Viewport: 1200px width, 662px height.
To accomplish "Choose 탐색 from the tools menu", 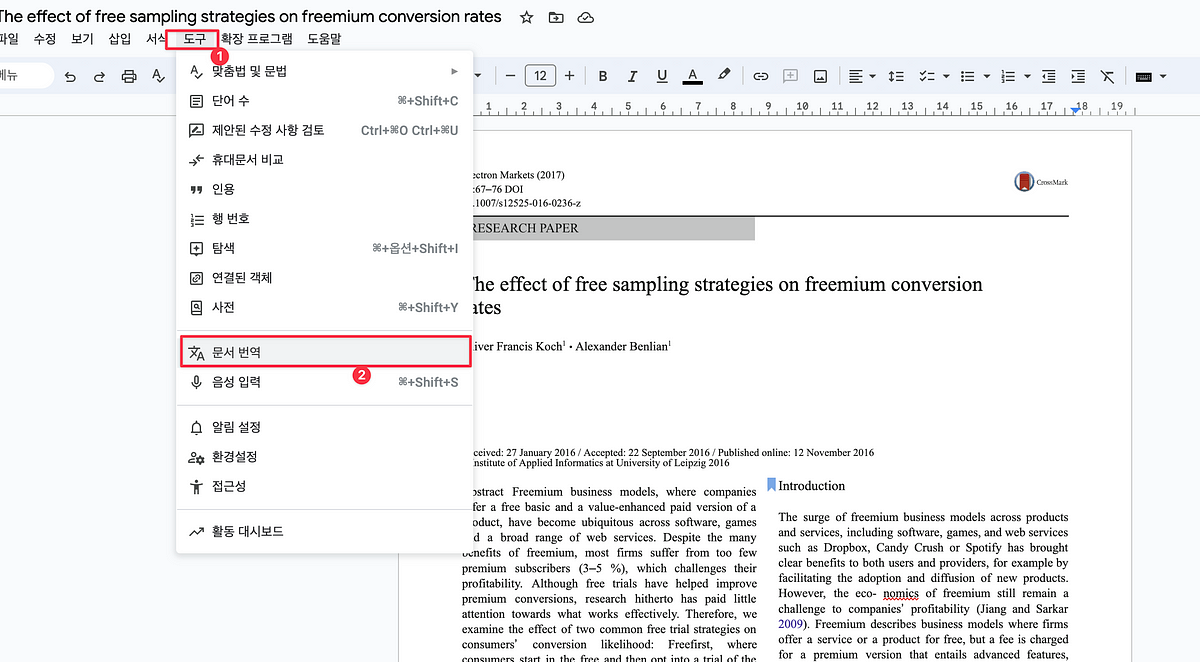I will (322, 248).
